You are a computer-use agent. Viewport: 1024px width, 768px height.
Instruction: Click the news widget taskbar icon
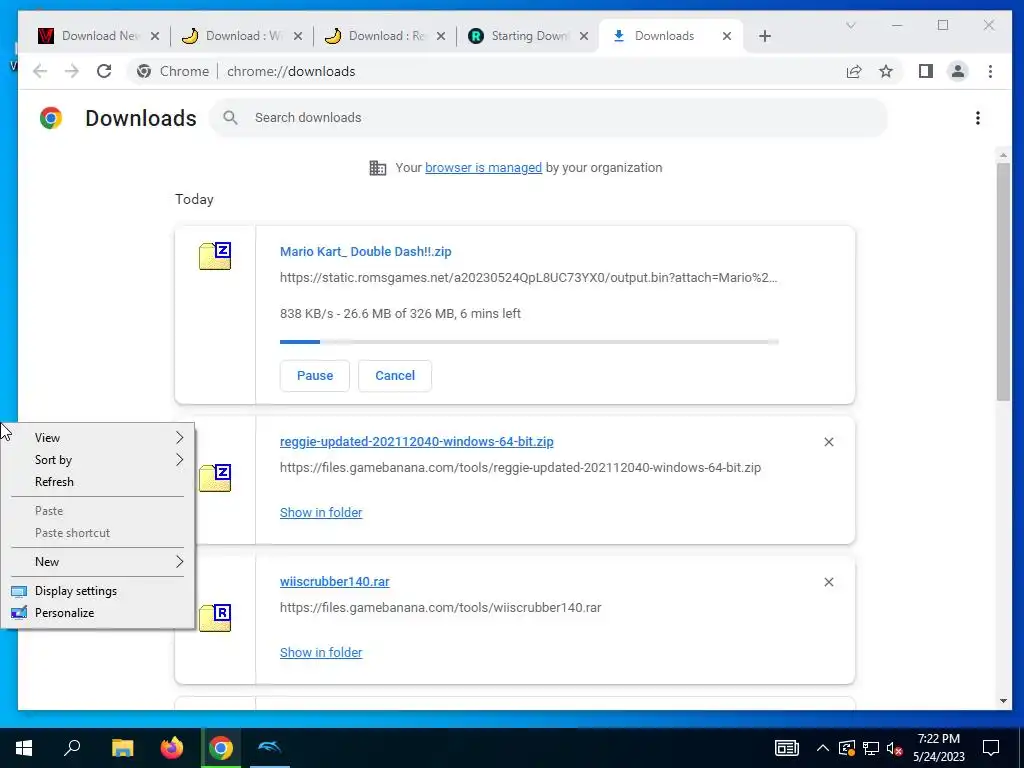[x=786, y=748]
